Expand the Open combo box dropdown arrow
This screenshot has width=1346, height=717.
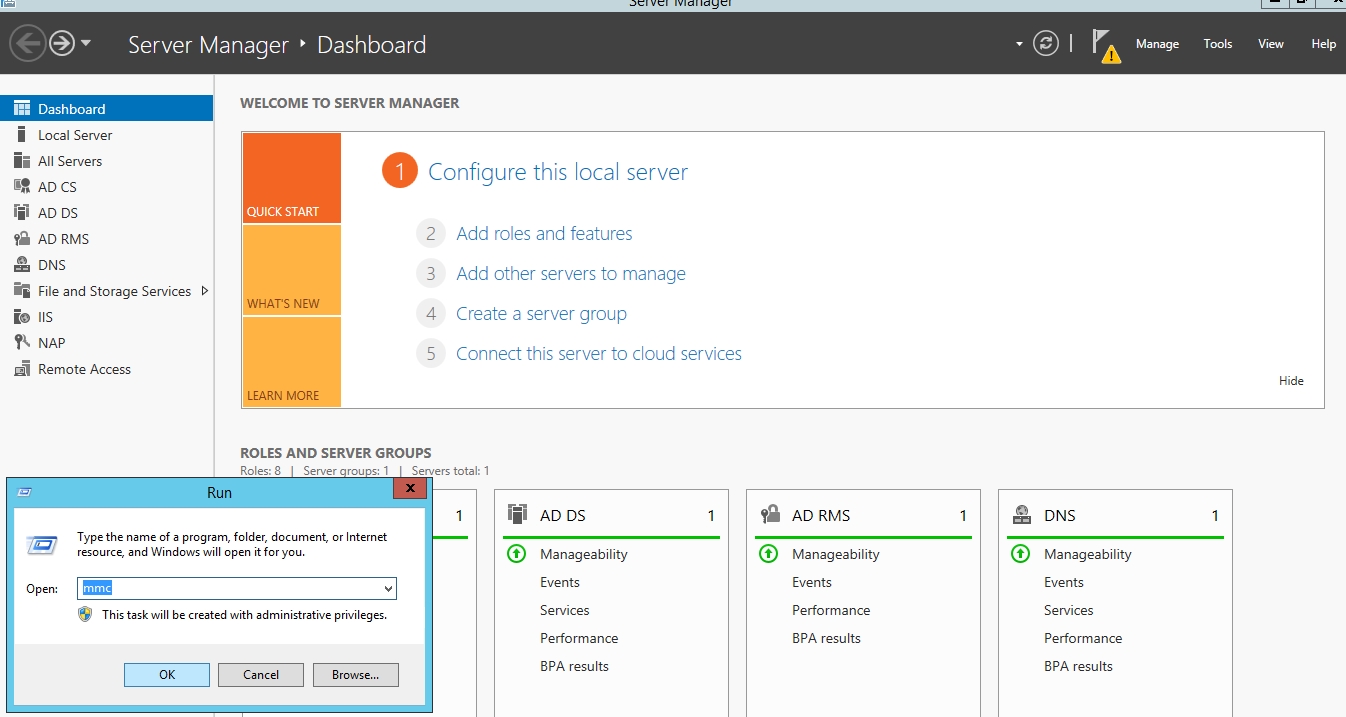(389, 588)
